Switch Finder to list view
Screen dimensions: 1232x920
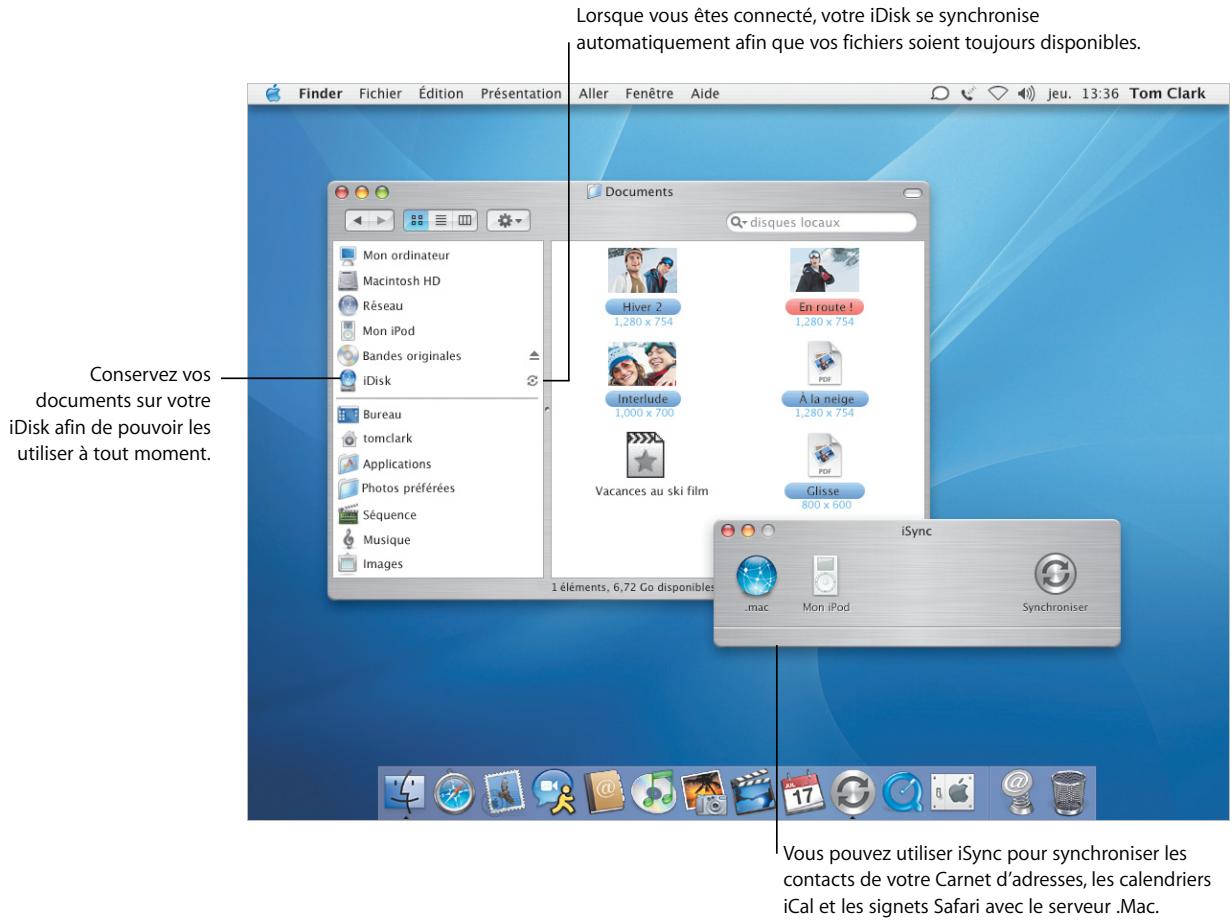(441, 220)
